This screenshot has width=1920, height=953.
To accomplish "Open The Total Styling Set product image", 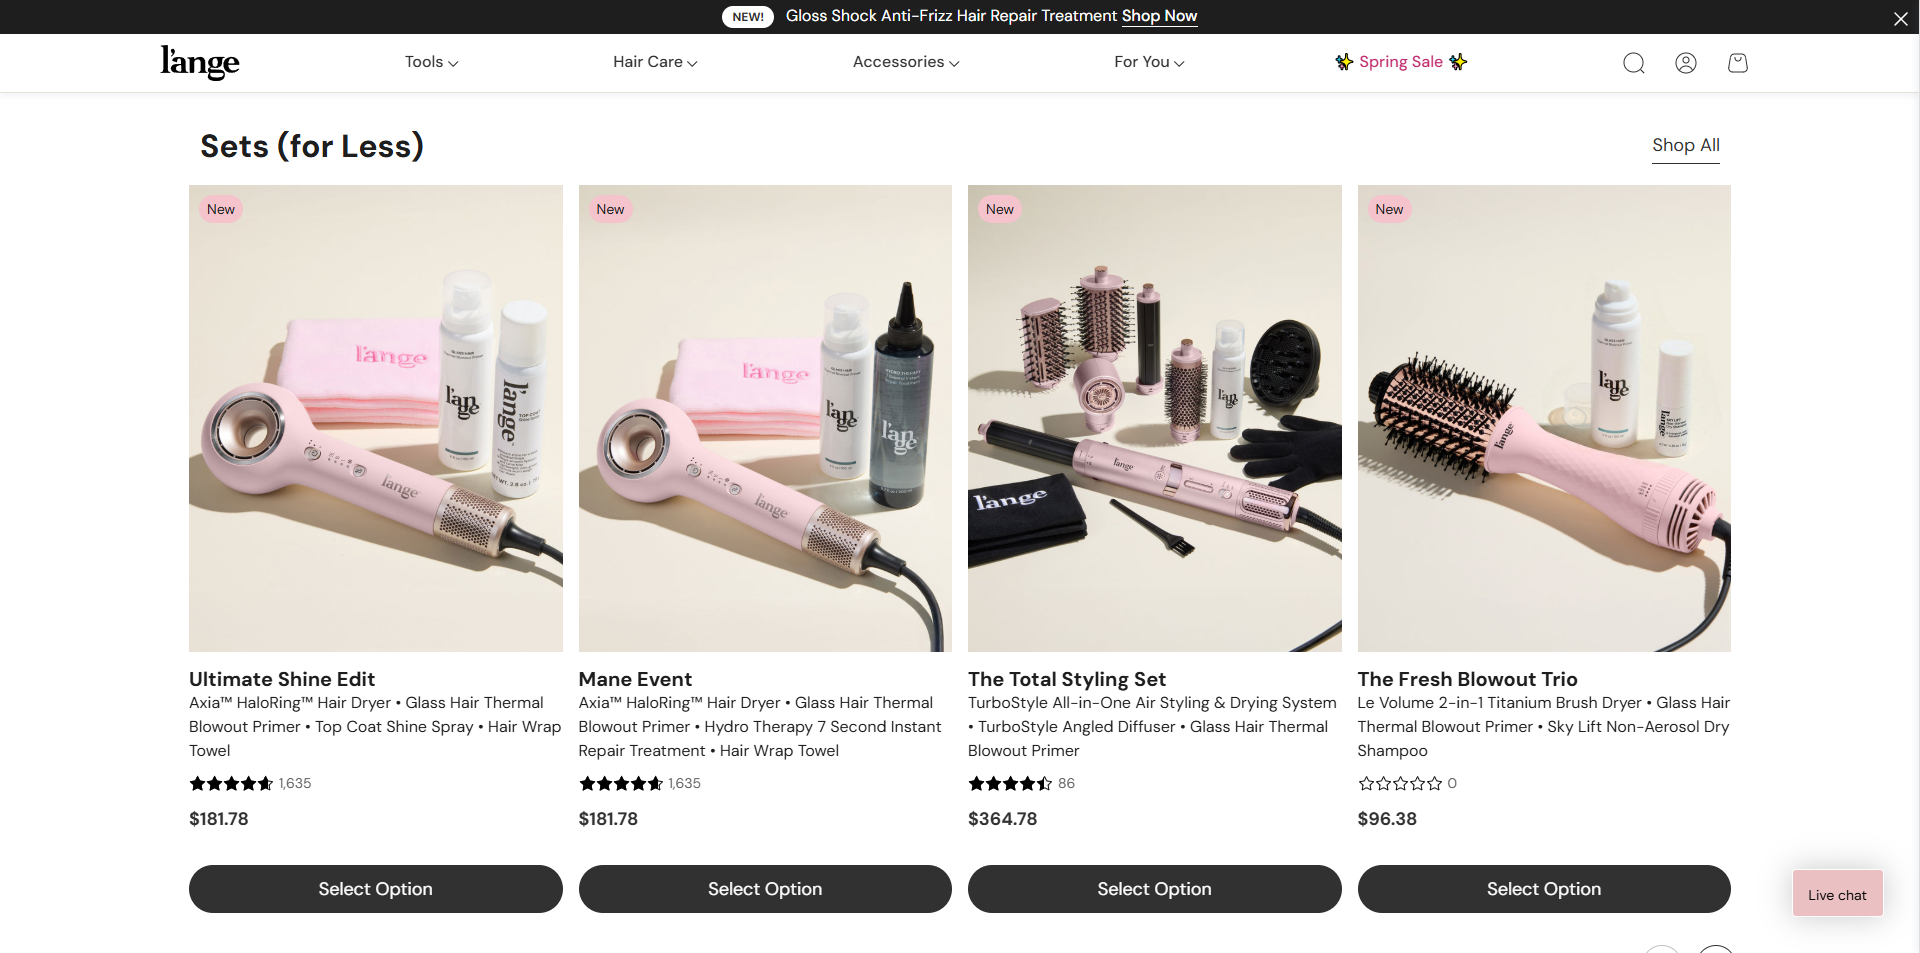I will click(x=1155, y=418).
